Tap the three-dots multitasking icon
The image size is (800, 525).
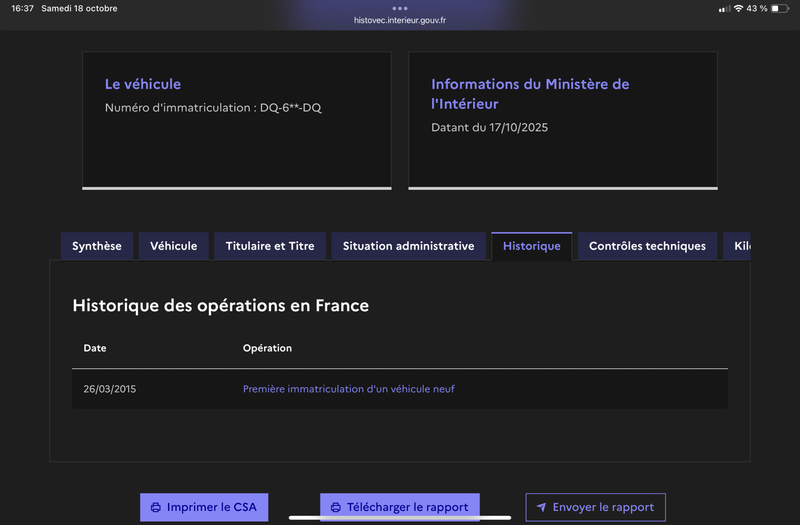[400, 8]
